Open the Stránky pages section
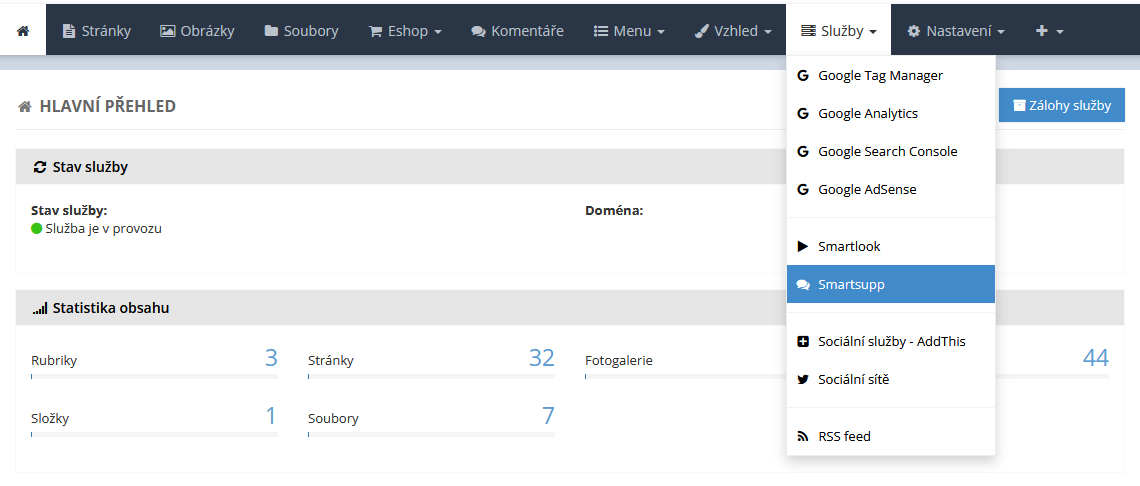1140x486 pixels. [x=96, y=31]
